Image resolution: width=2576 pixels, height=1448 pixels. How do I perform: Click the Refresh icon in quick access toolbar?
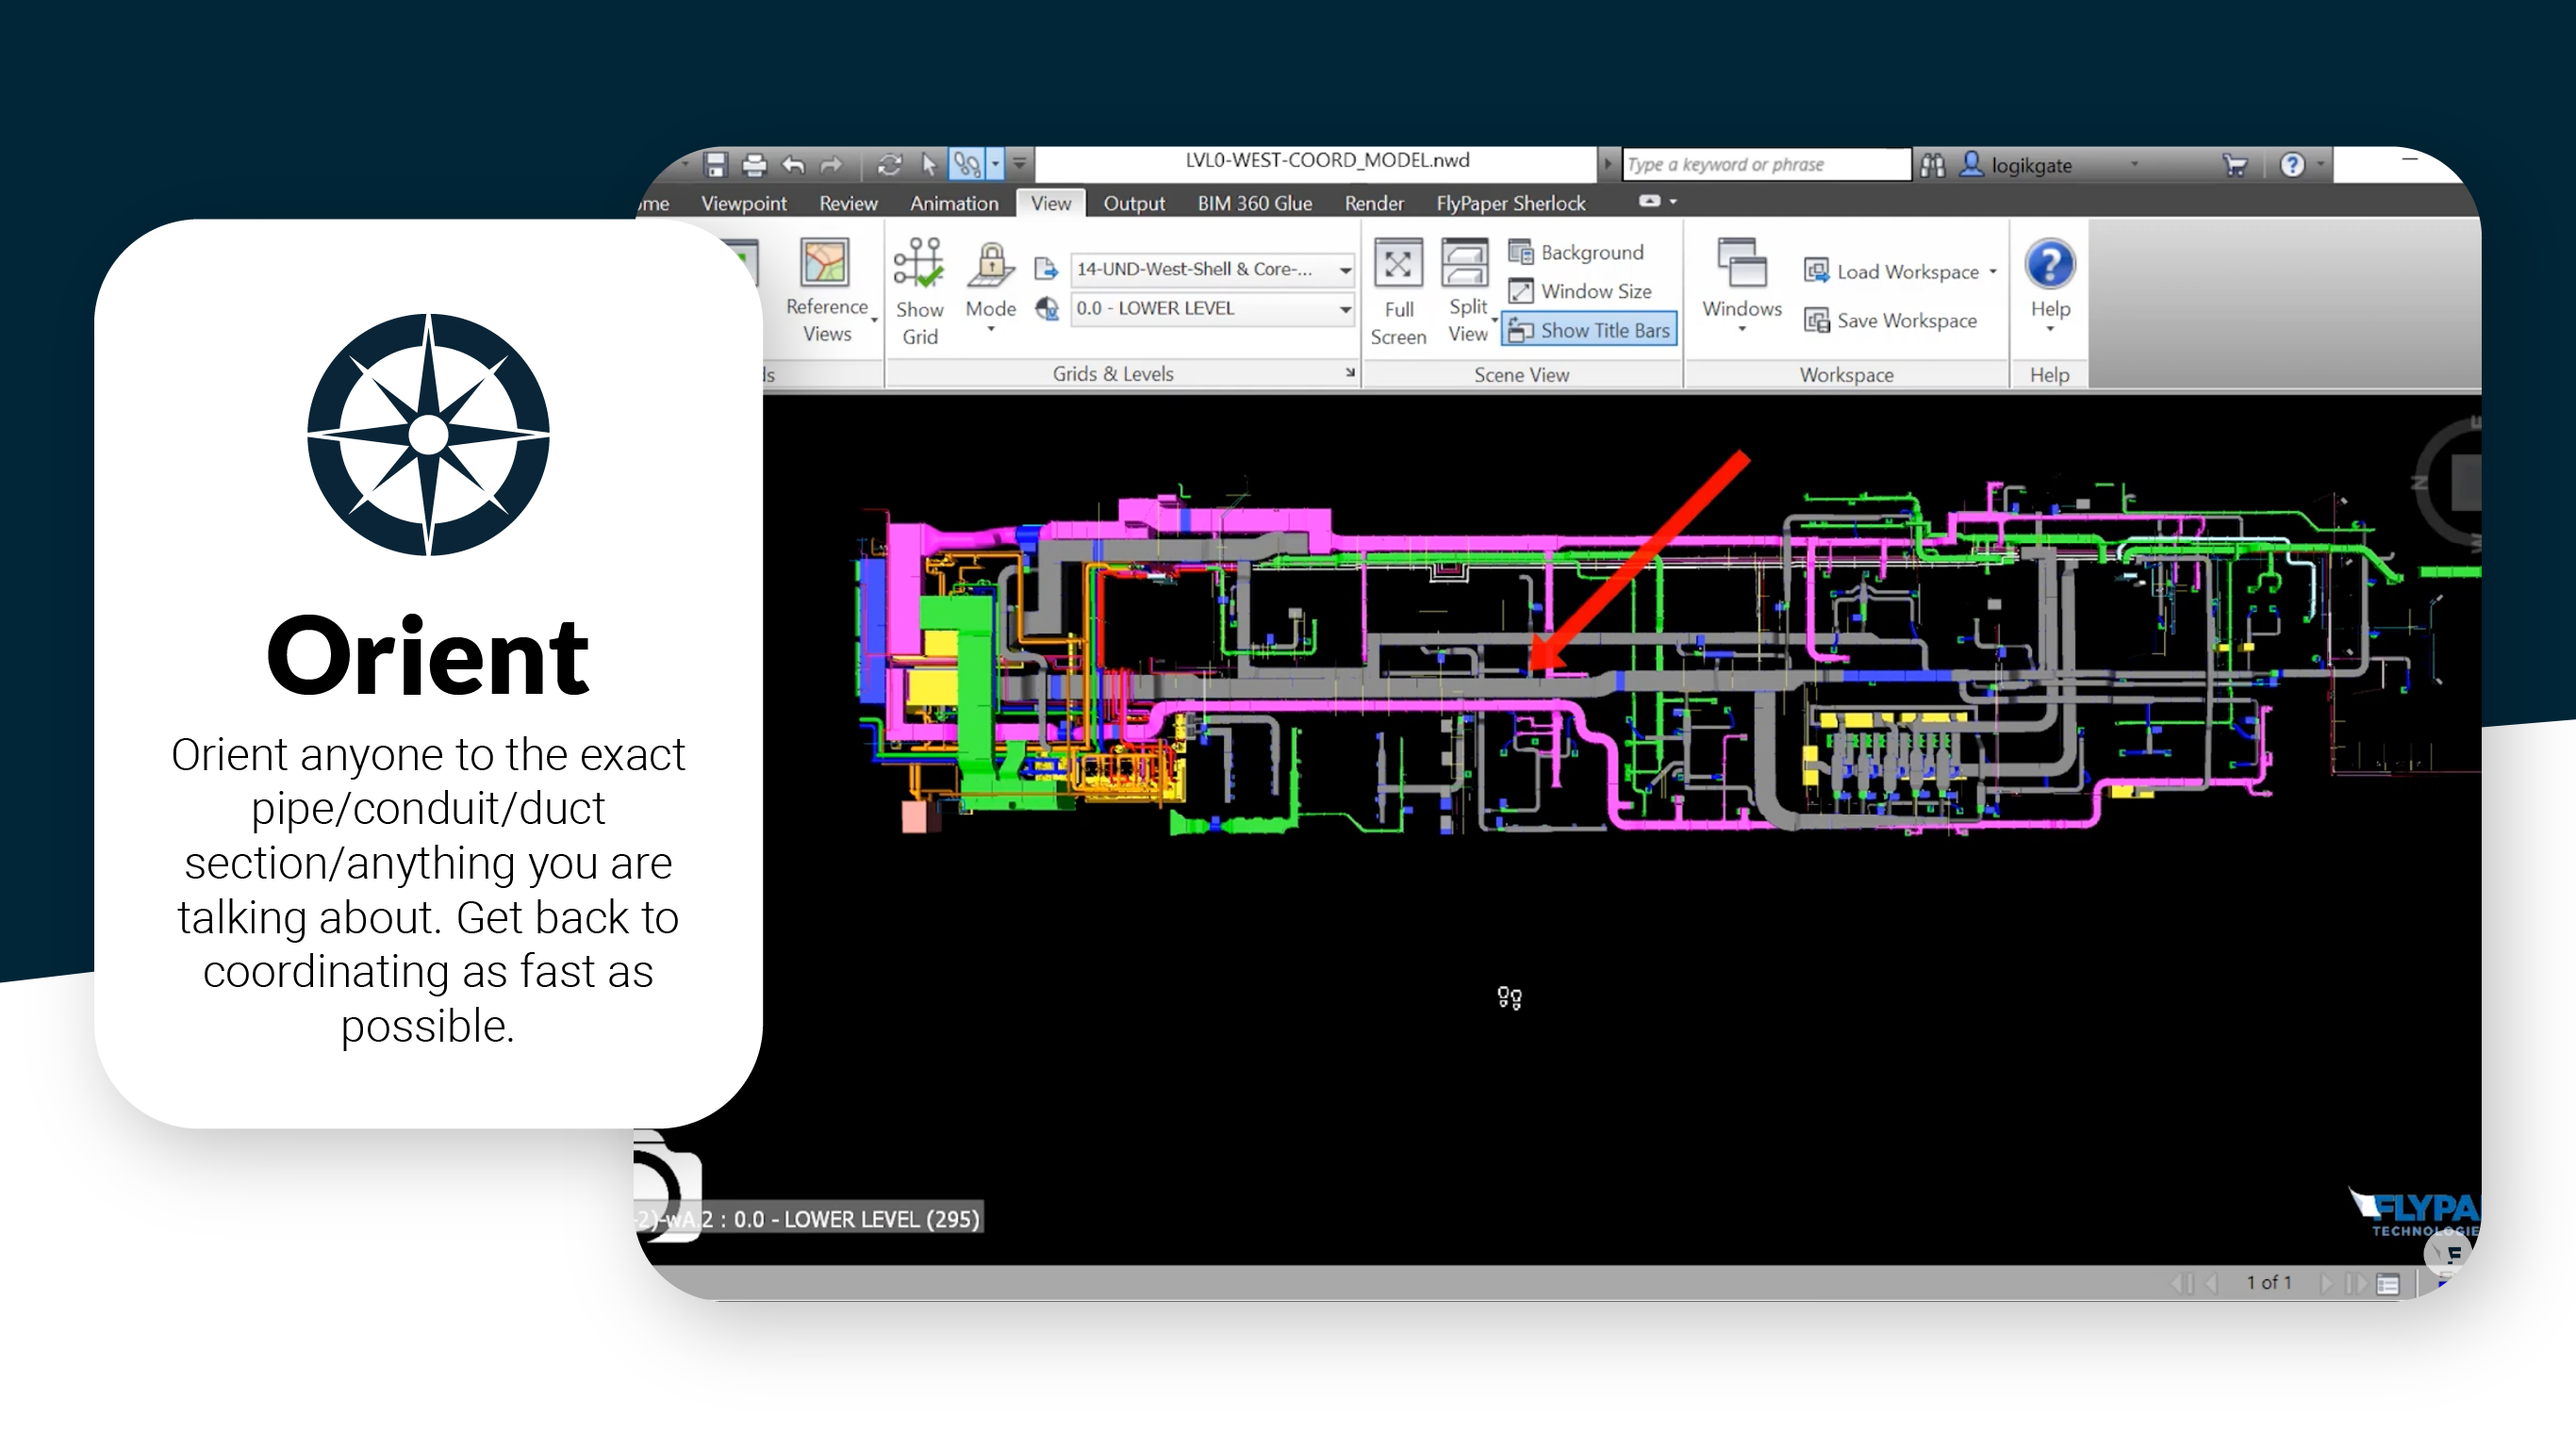[x=889, y=164]
